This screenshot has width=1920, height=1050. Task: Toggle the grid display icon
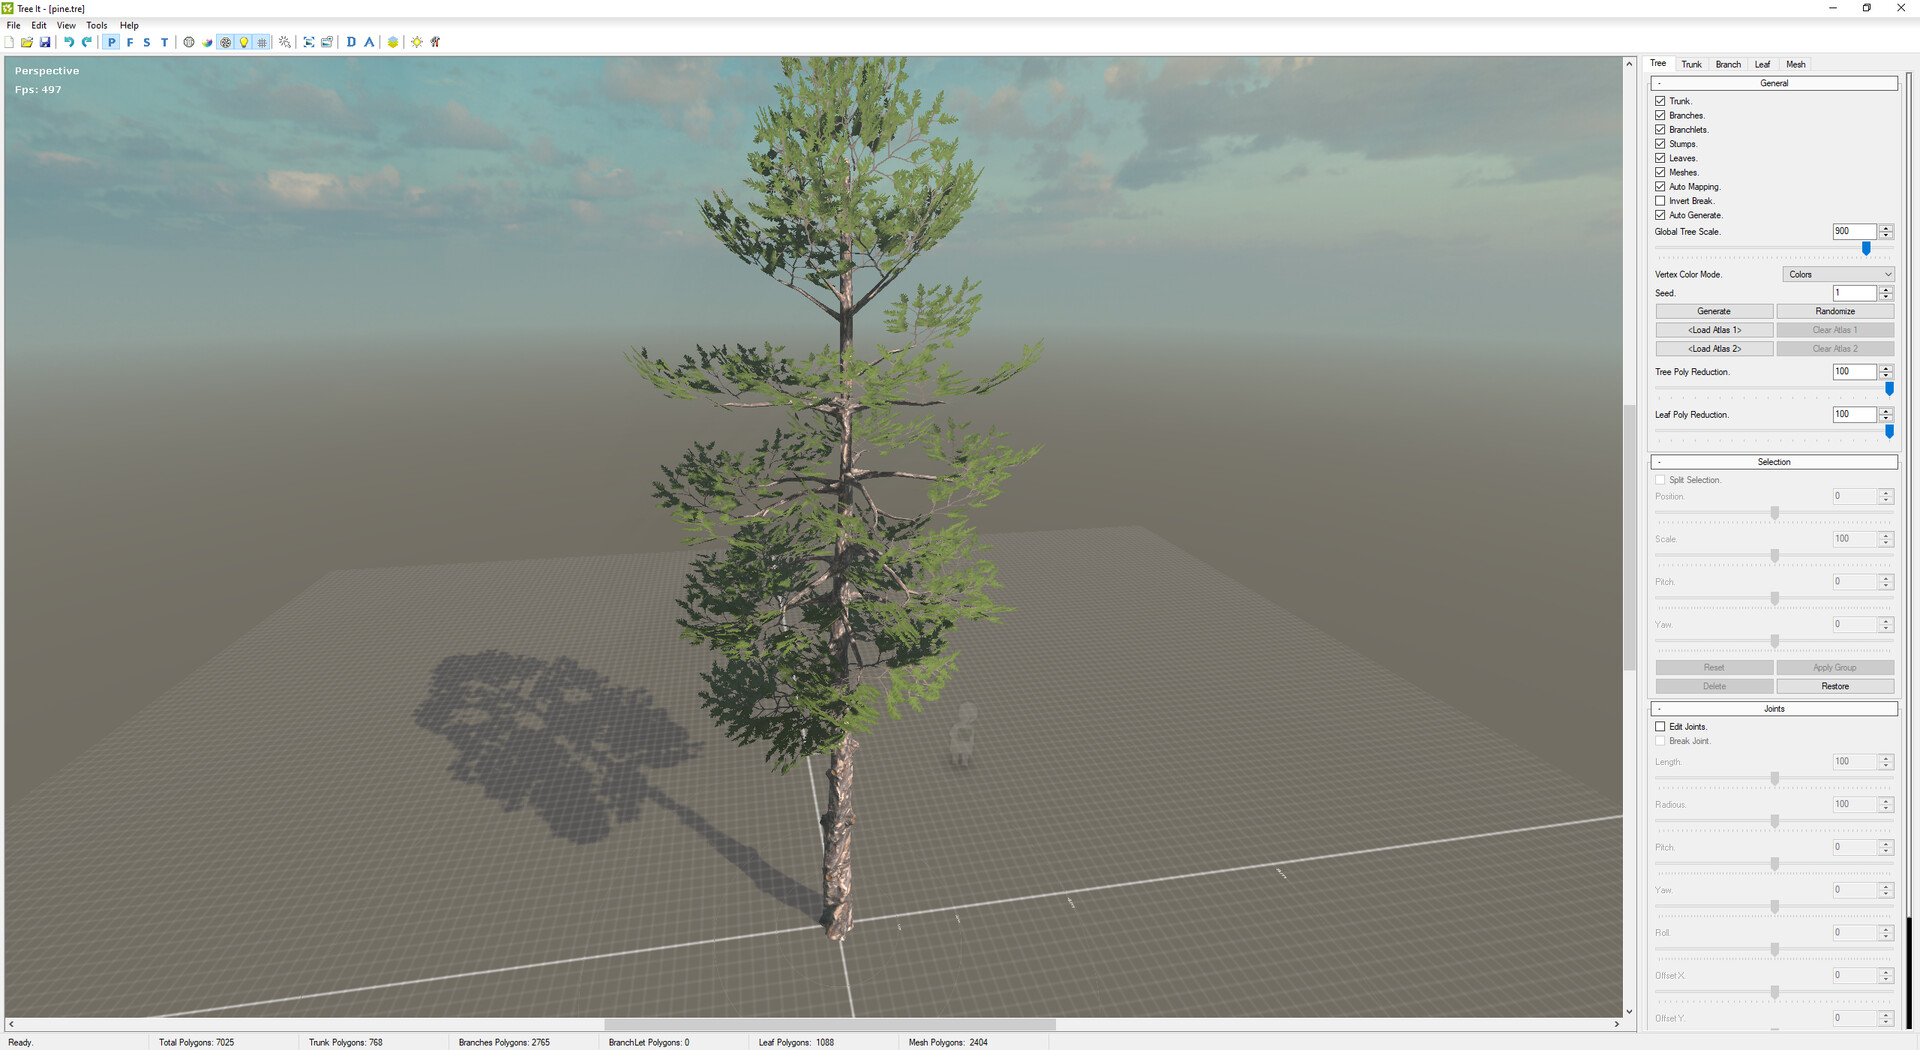pos(262,42)
